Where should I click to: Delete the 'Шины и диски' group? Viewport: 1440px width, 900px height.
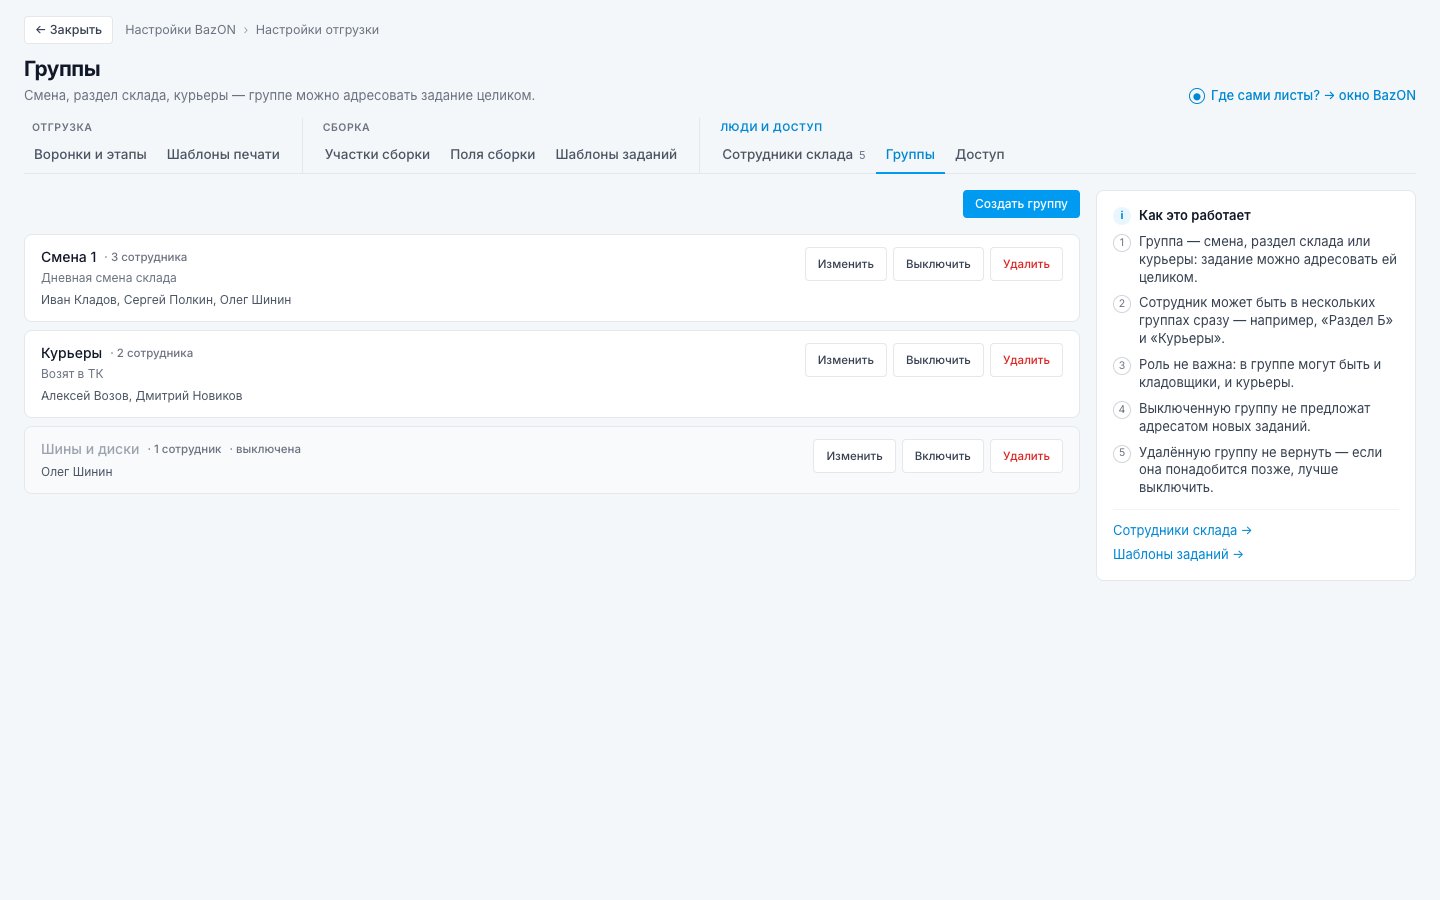tap(1026, 456)
